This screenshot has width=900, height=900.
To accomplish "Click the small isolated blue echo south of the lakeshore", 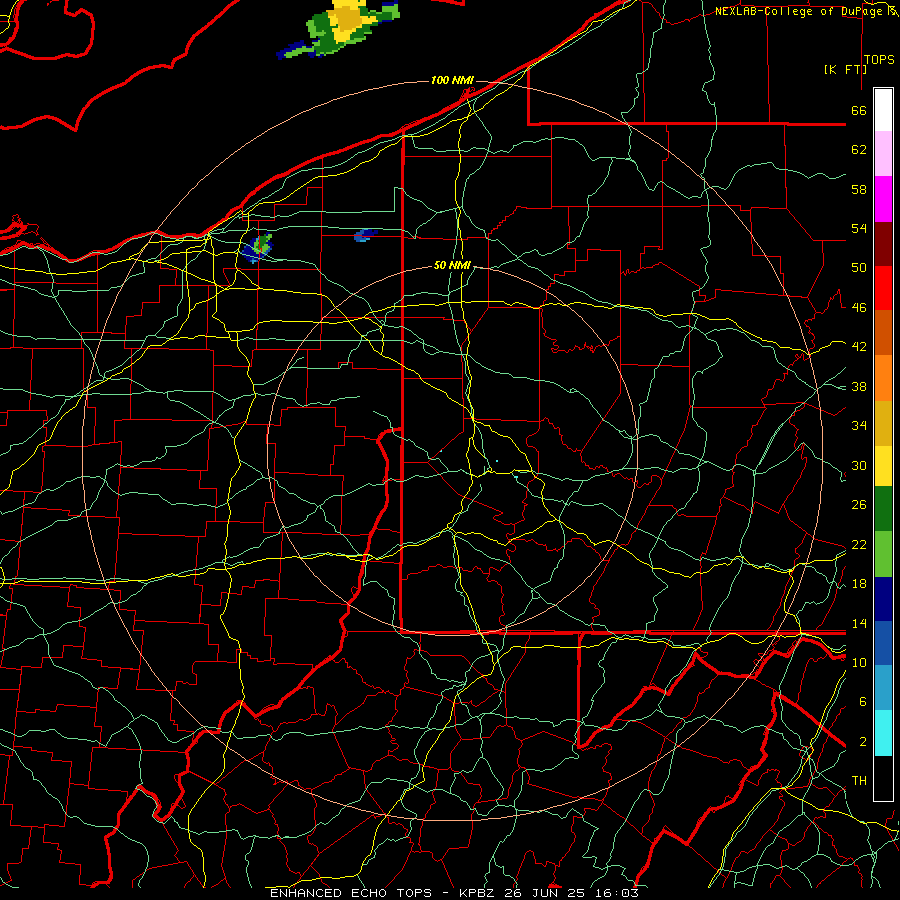I will tap(365, 235).
